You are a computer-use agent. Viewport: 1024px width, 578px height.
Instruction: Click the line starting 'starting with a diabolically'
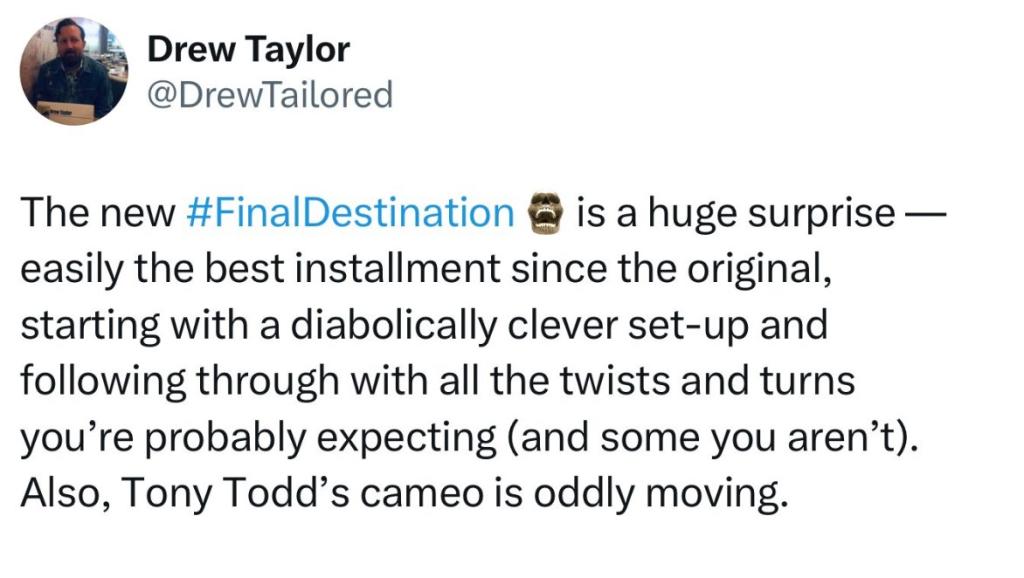pyautogui.click(x=424, y=325)
